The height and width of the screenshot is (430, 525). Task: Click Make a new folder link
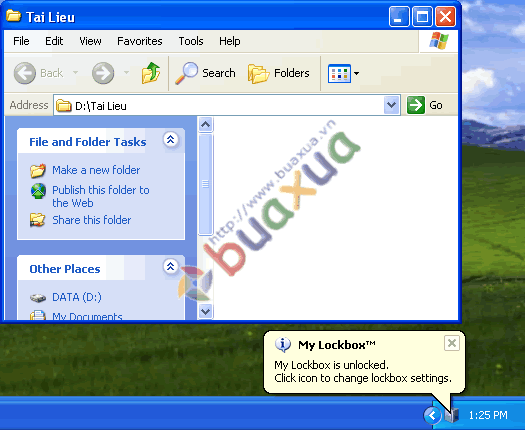point(96,170)
